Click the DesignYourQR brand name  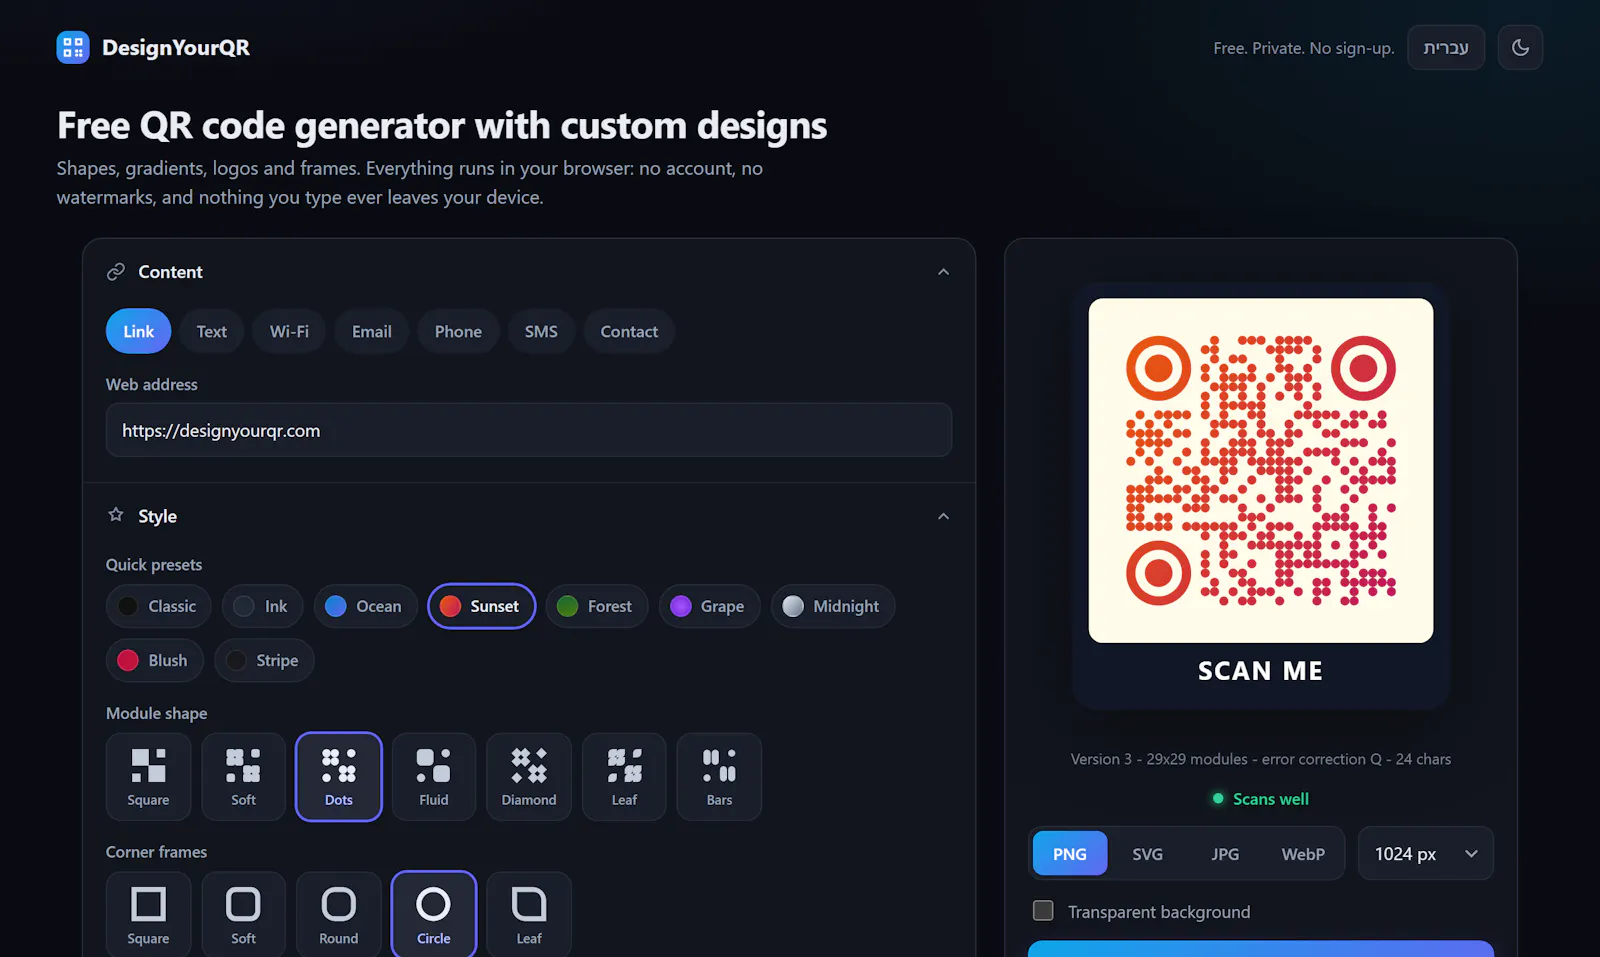(x=176, y=47)
